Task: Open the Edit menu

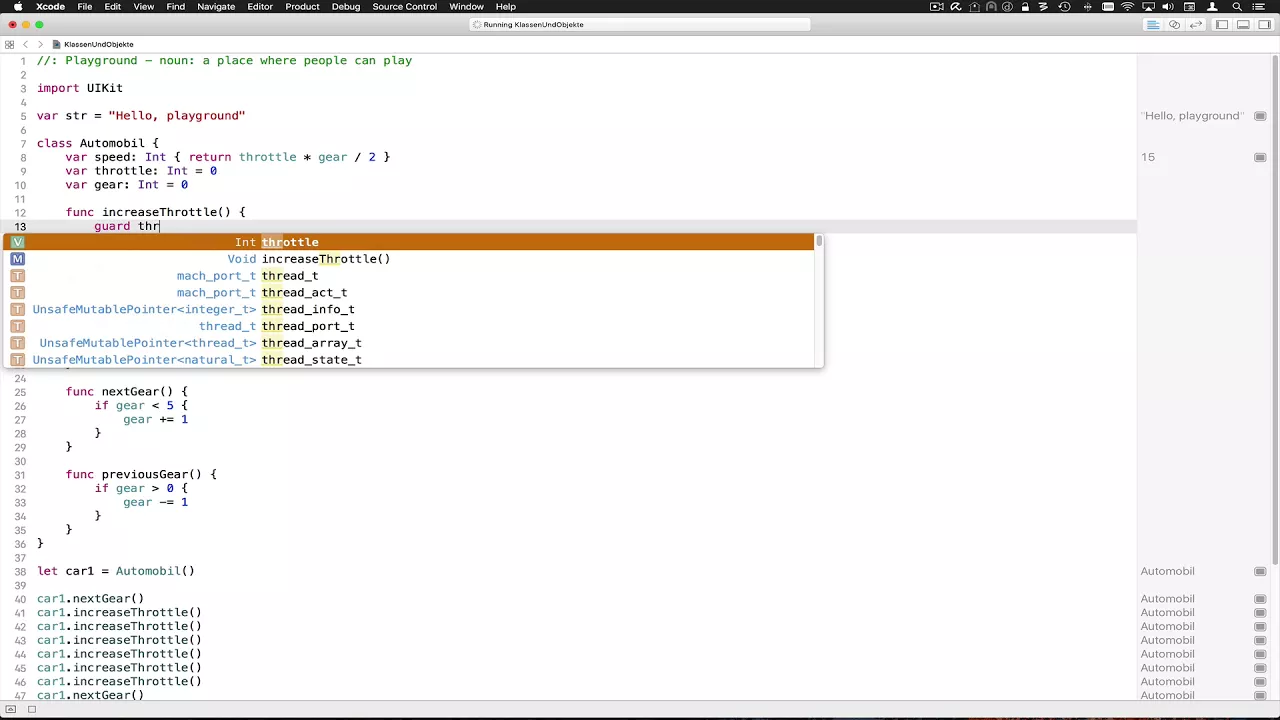Action: coord(113,7)
